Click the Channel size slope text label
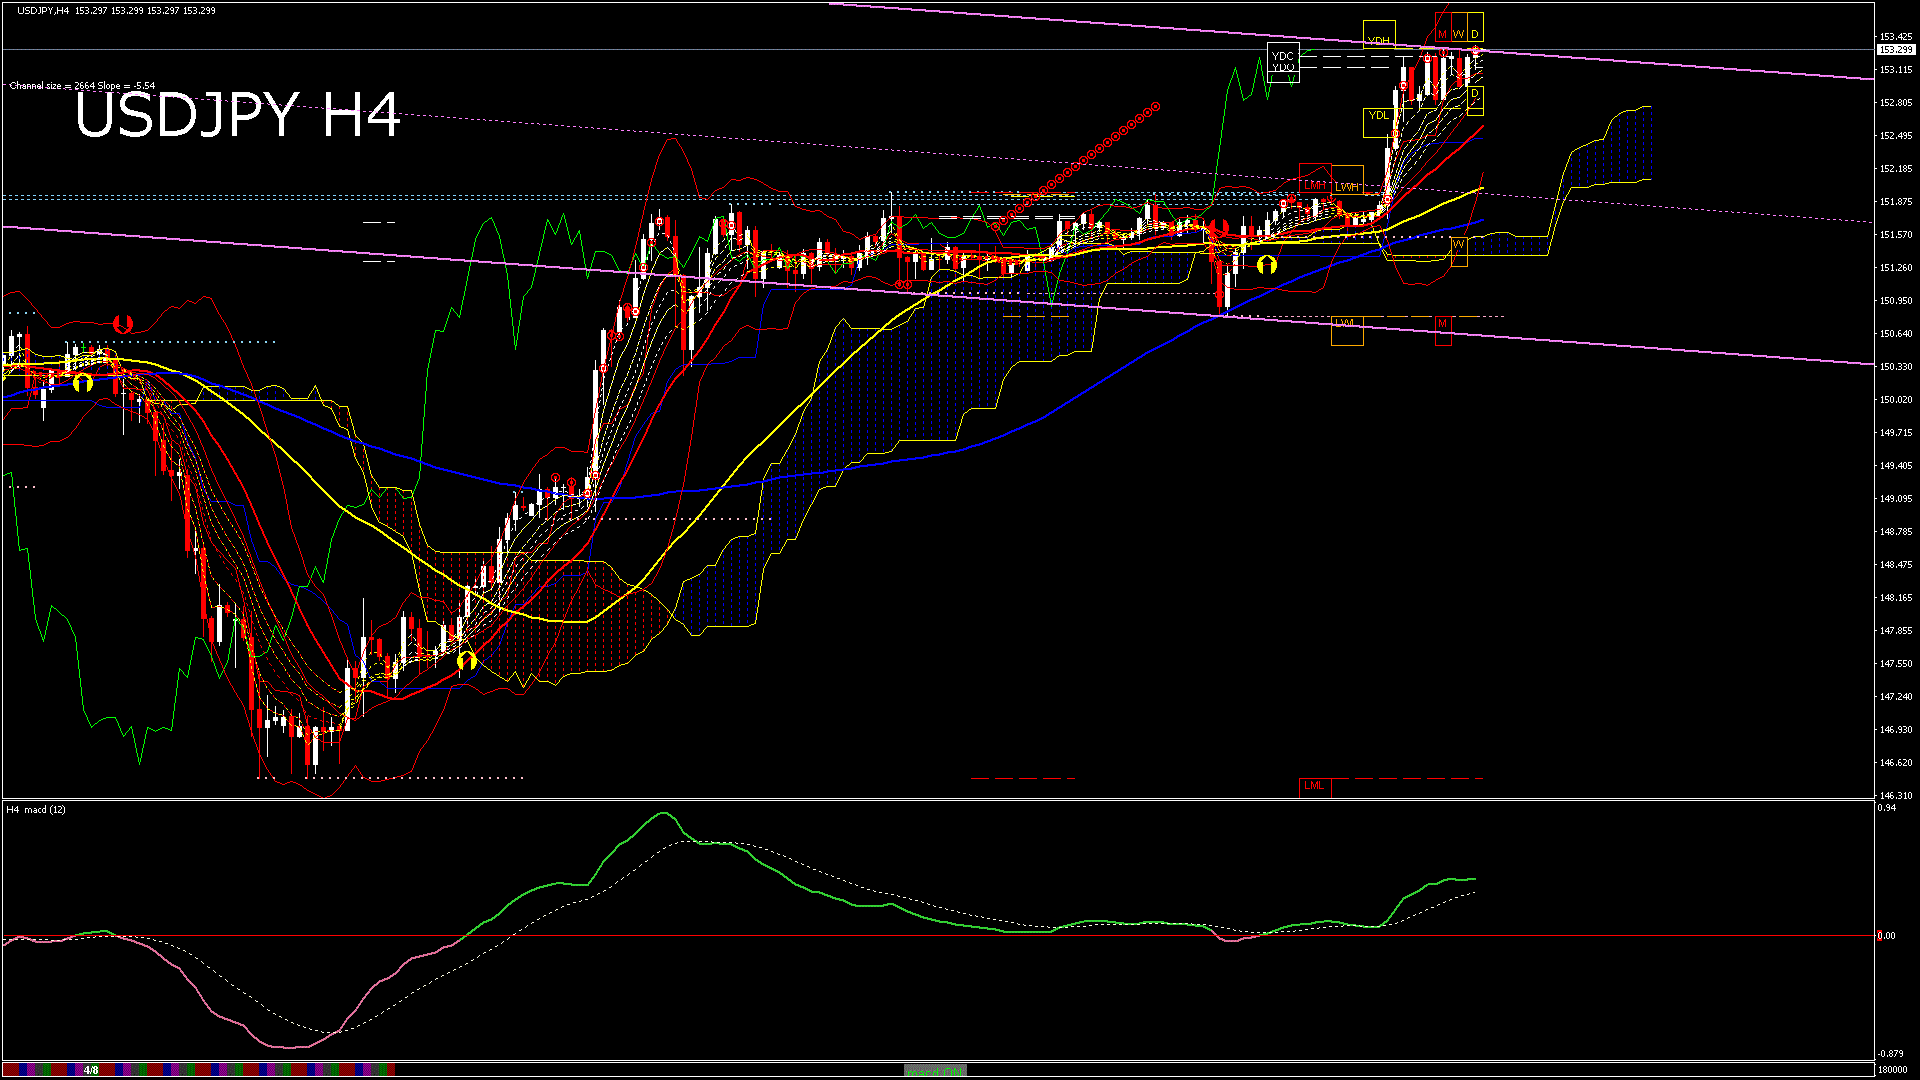The width and height of the screenshot is (1920, 1080). coord(82,86)
